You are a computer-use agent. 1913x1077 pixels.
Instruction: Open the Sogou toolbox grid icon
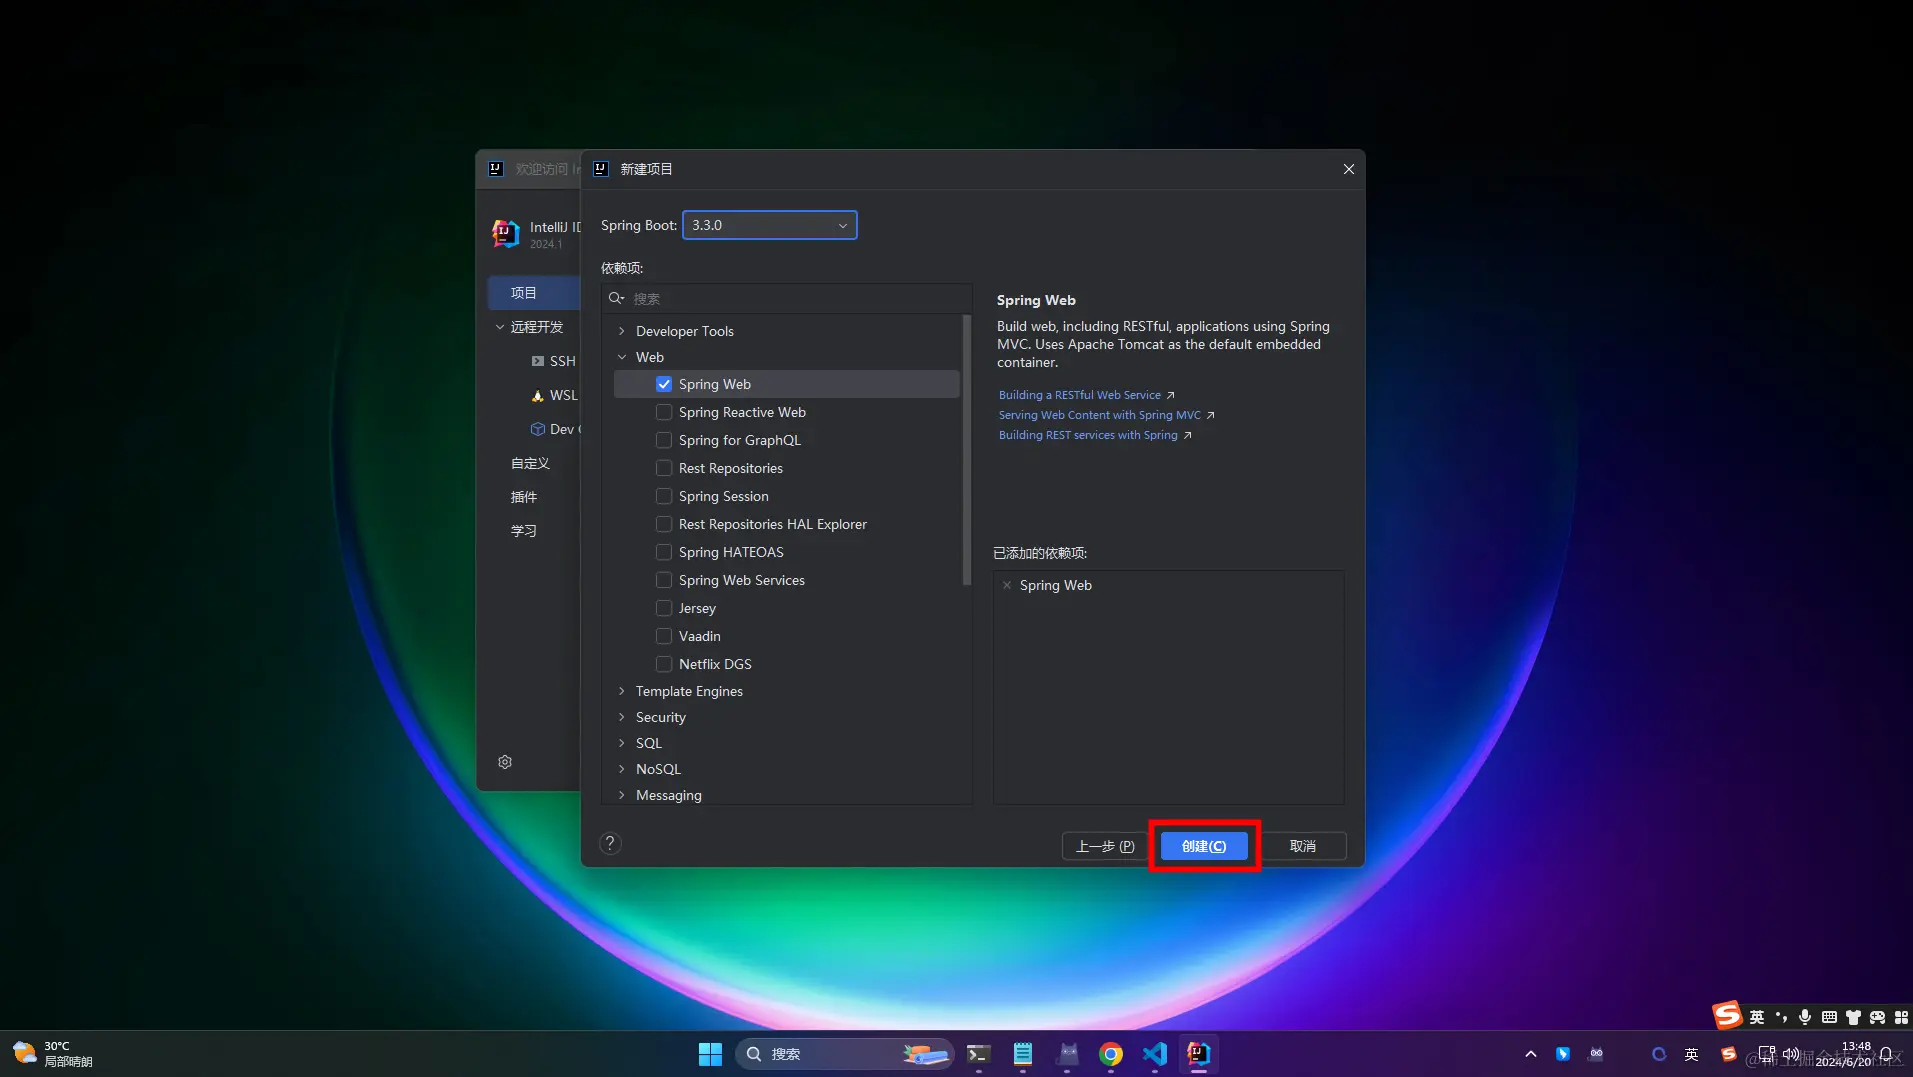[x=1901, y=1017]
